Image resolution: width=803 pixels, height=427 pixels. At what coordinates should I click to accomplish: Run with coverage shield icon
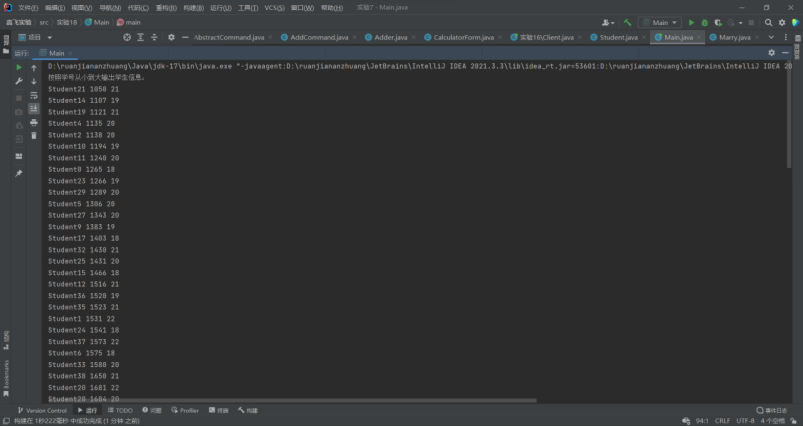click(x=718, y=23)
